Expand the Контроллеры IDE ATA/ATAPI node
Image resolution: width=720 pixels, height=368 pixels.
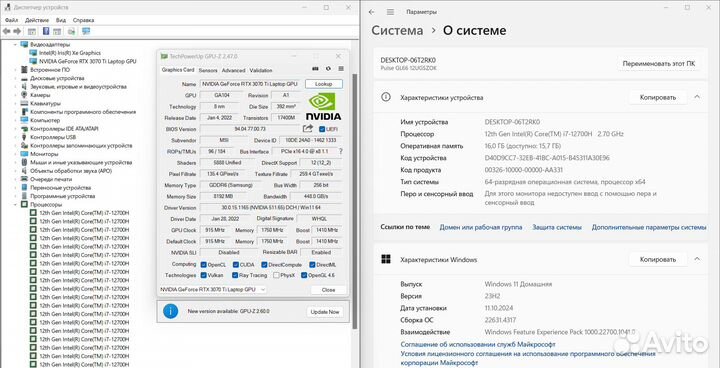[15, 129]
